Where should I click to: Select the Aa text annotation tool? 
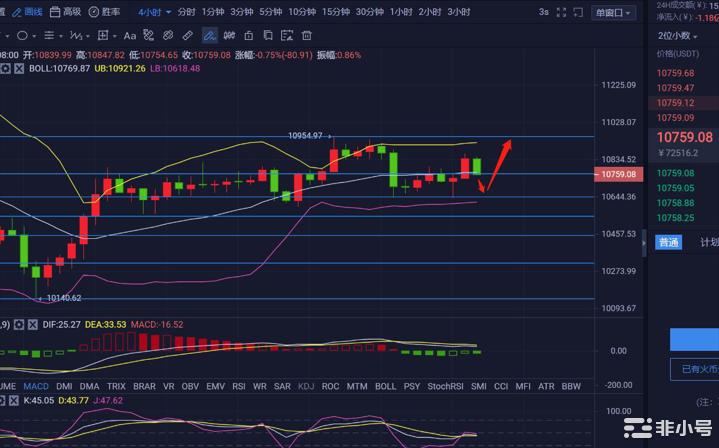click(x=130, y=35)
